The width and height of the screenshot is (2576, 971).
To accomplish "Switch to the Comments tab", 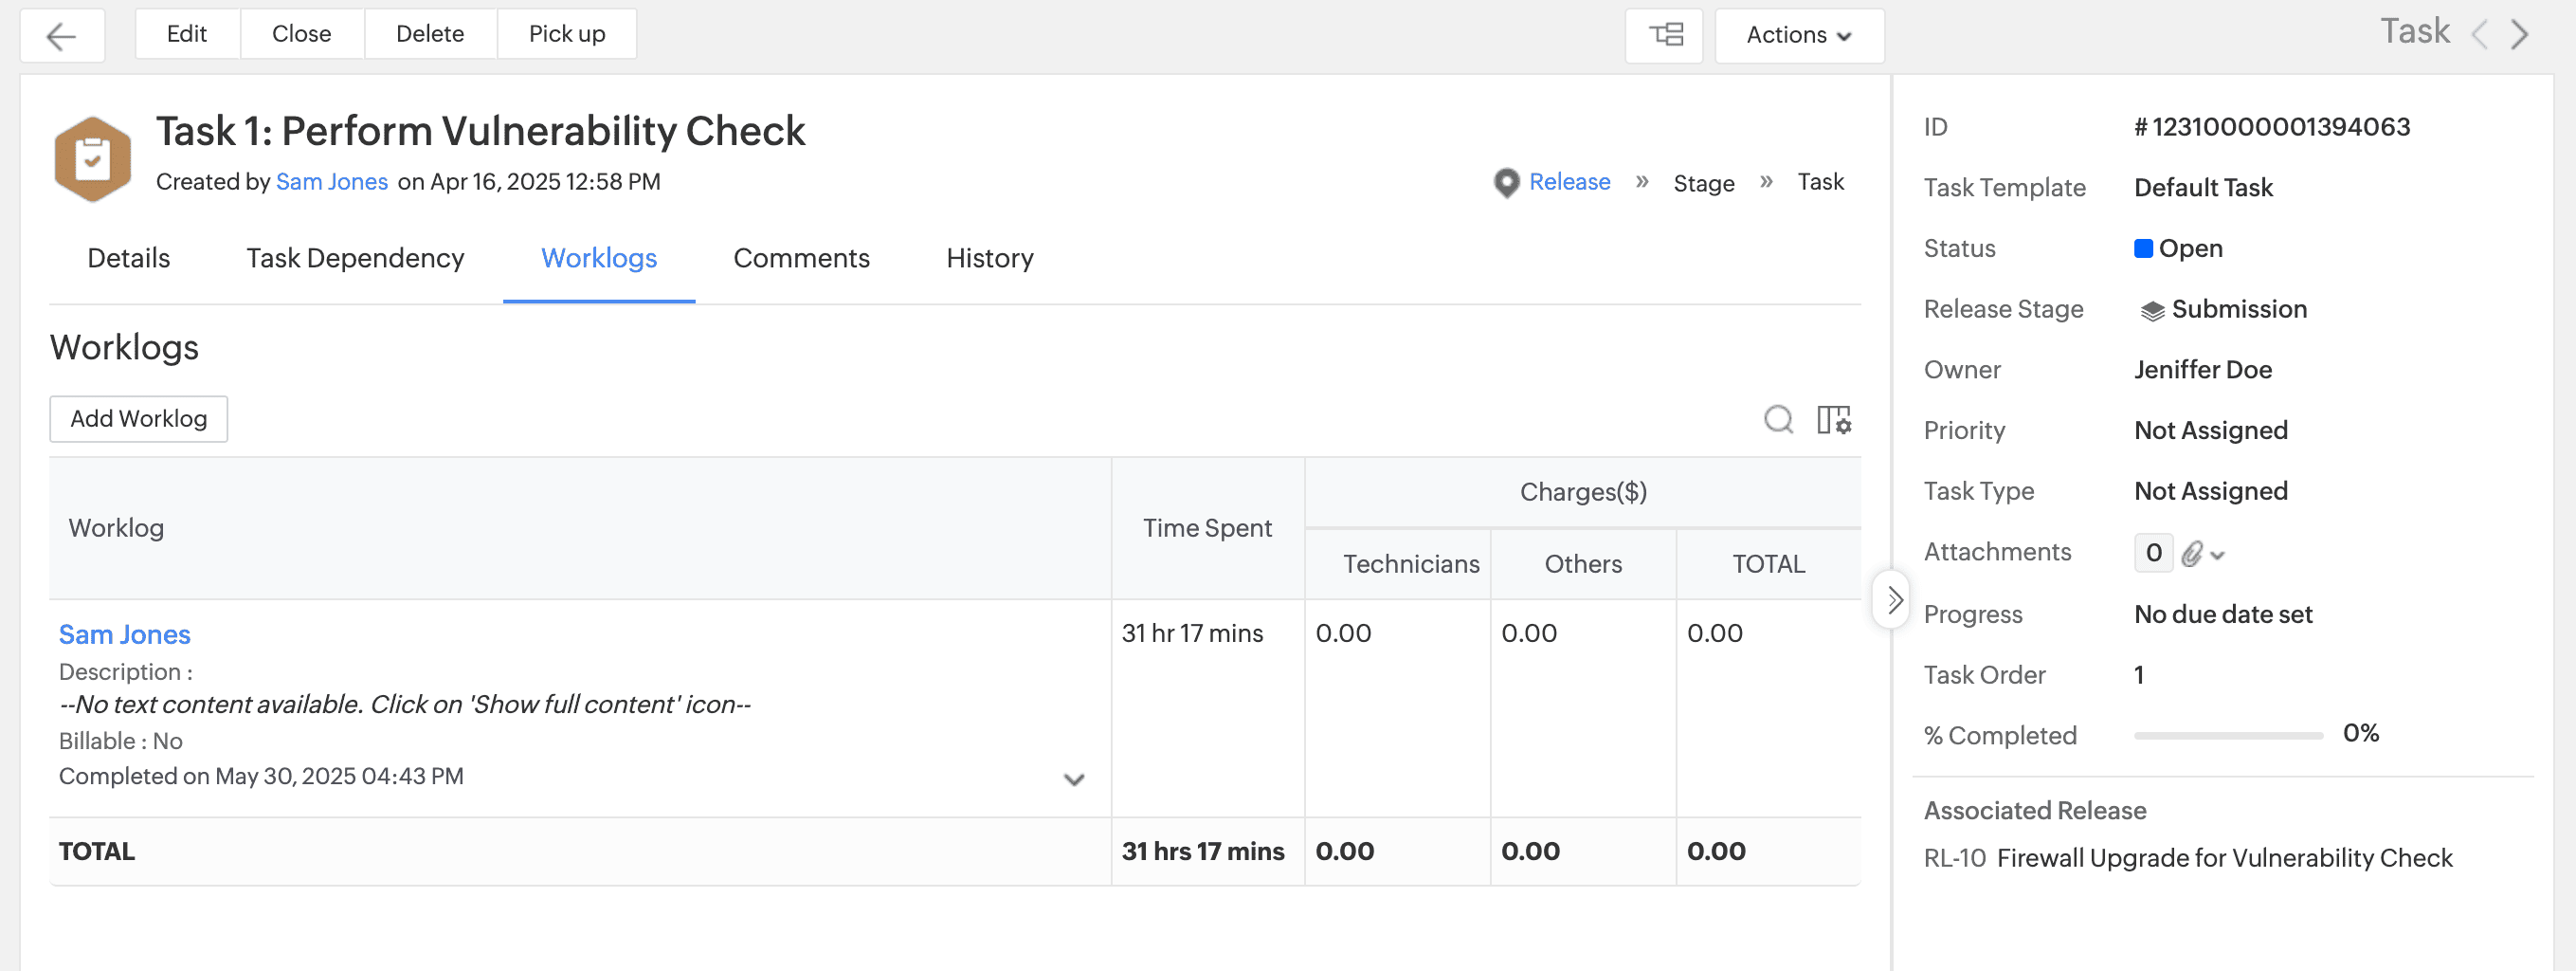I will click(x=801, y=258).
